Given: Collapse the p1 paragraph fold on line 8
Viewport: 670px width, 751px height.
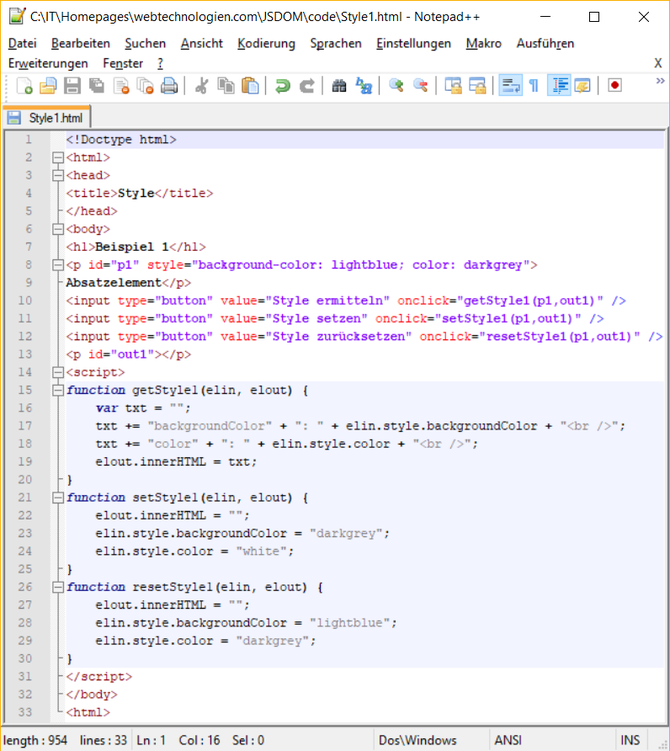Looking at the screenshot, I should (x=58, y=265).
